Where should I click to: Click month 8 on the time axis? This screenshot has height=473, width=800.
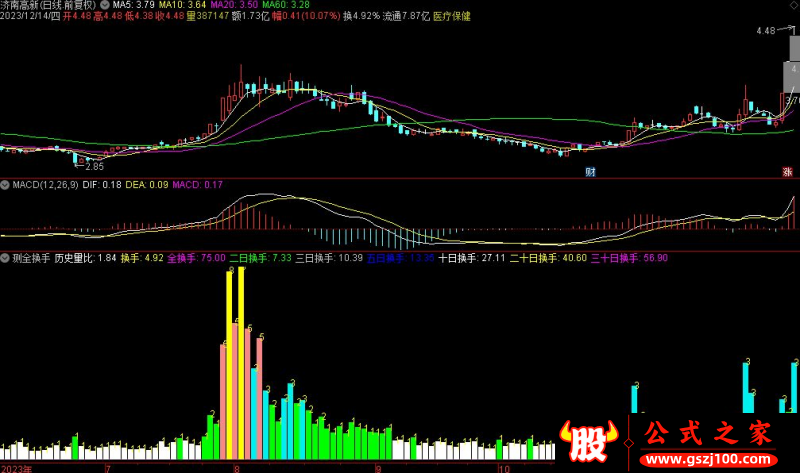click(x=236, y=468)
